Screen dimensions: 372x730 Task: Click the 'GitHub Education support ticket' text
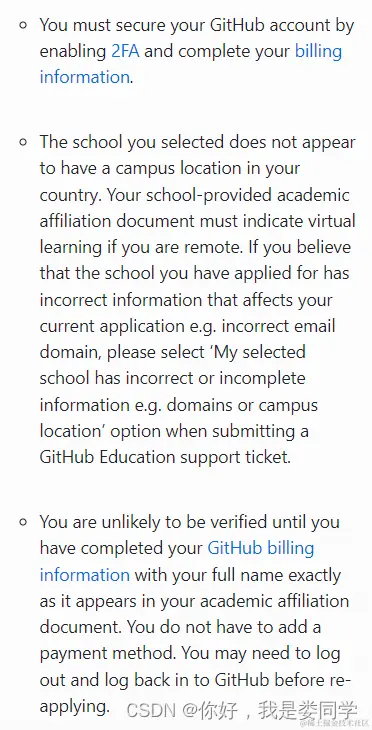pos(165,457)
